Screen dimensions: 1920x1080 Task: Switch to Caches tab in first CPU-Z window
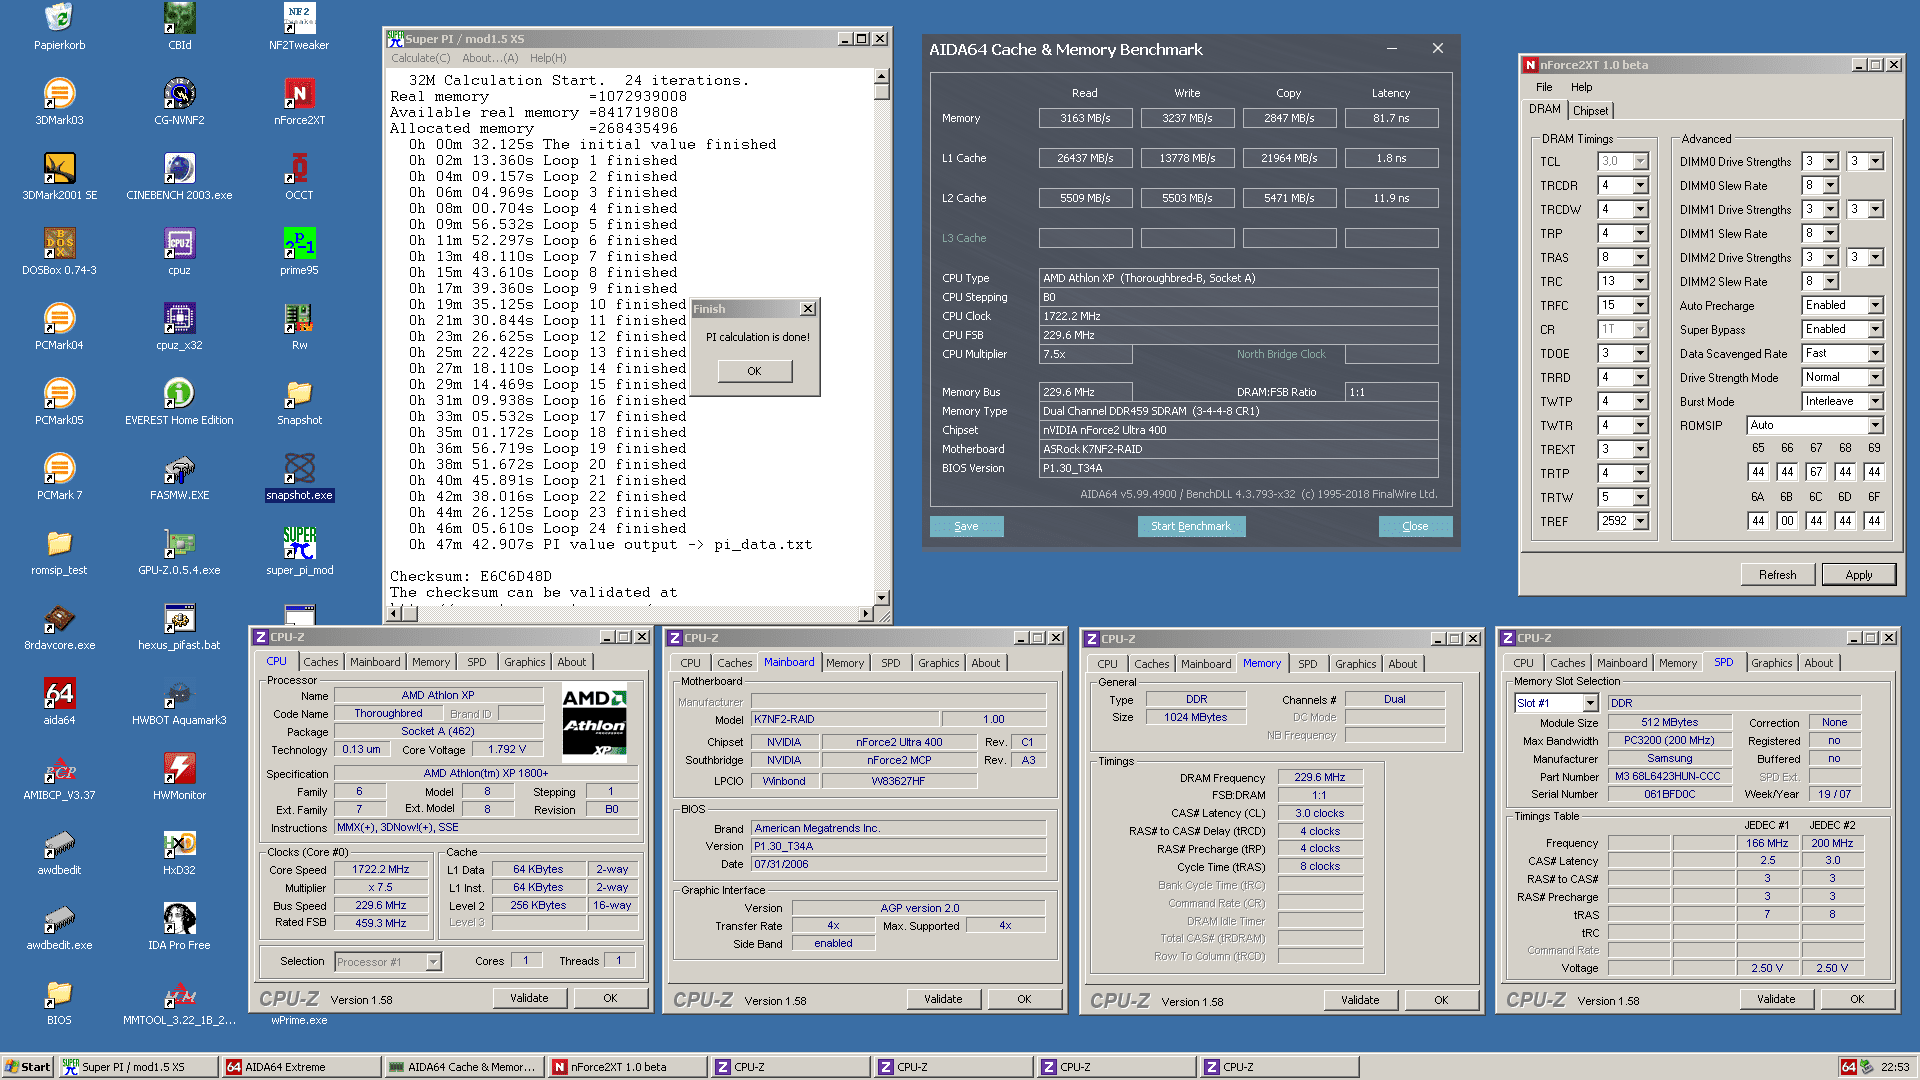click(x=321, y=662)
